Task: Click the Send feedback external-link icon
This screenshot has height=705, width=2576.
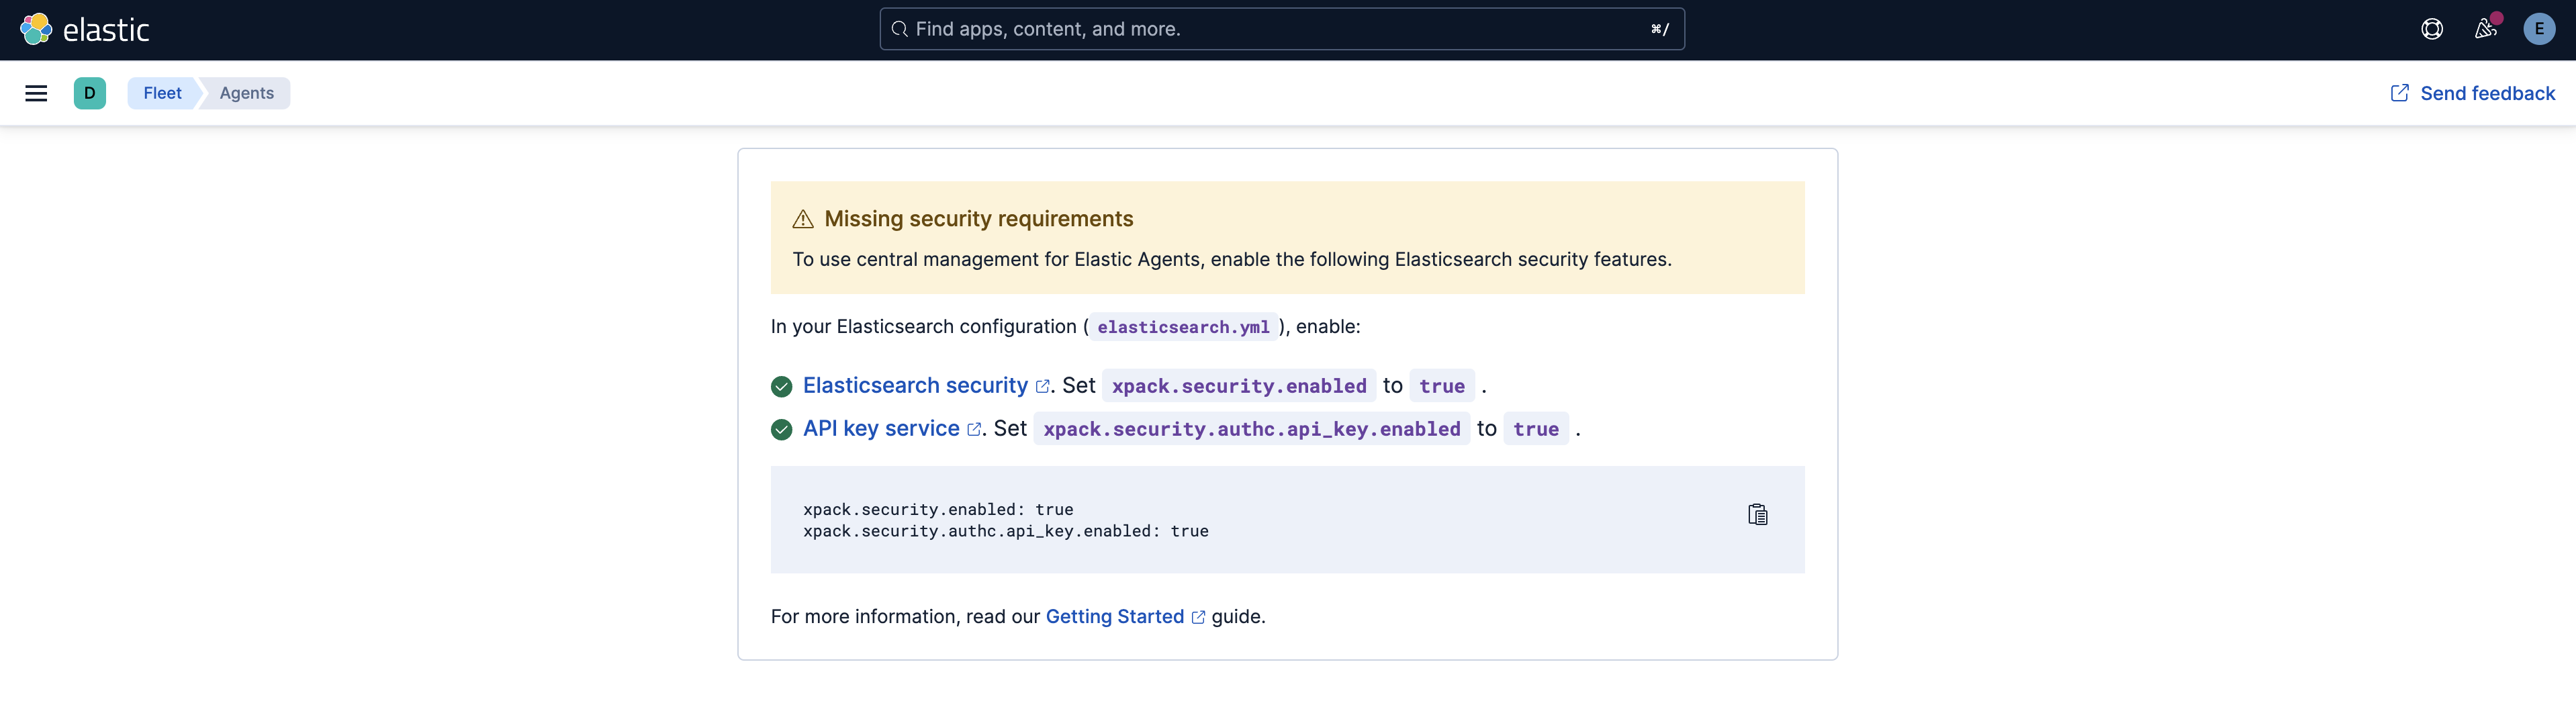Action: click(2399, 93)
